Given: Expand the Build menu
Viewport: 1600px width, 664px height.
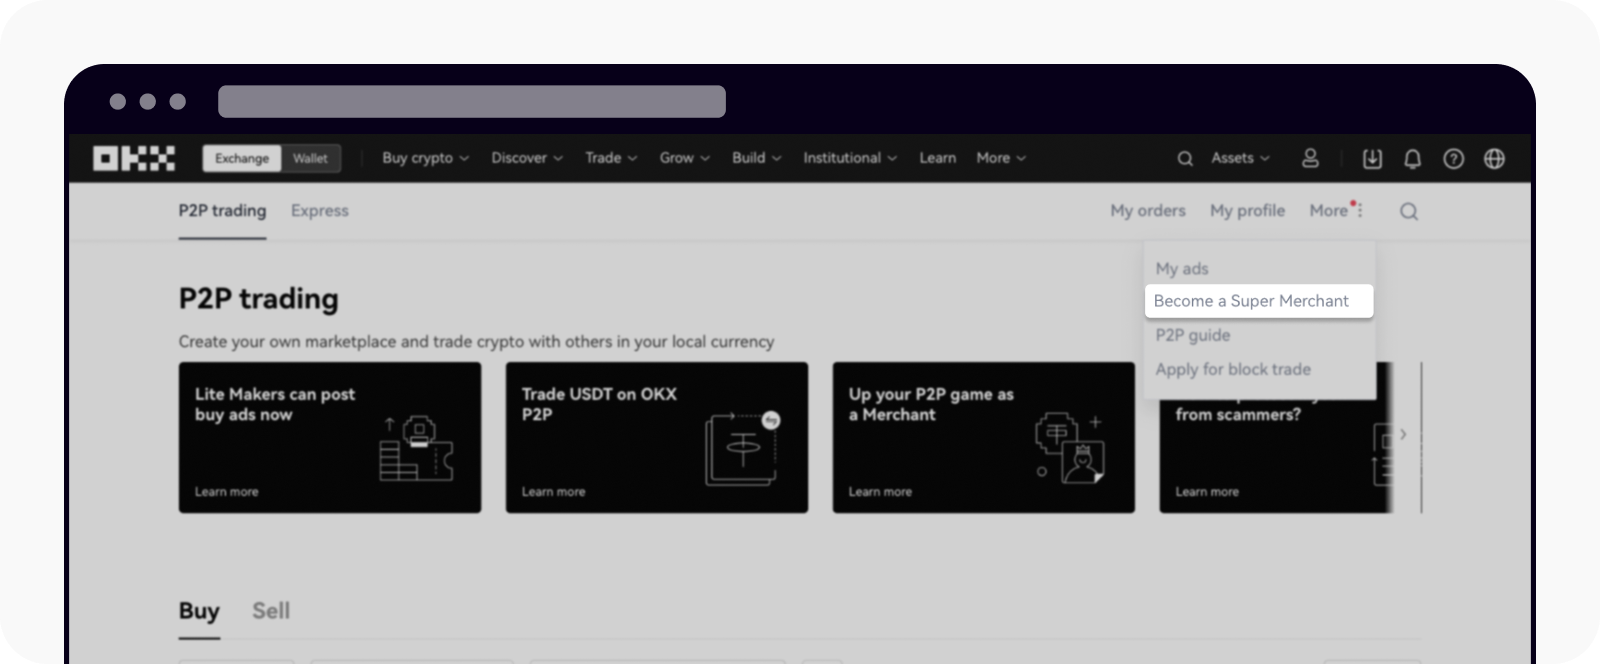Looking at the screenshot, I should (756, 158).
